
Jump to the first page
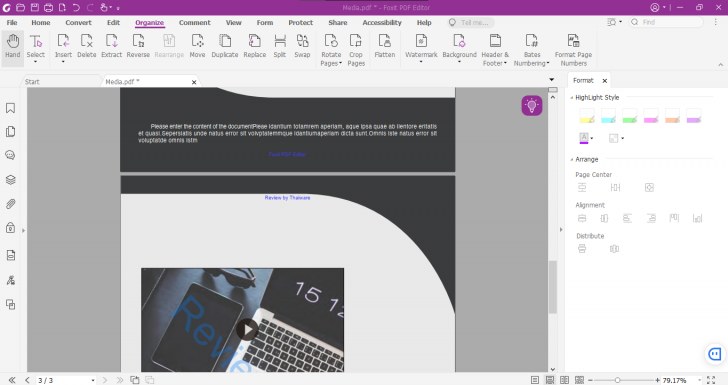(12, 380)
